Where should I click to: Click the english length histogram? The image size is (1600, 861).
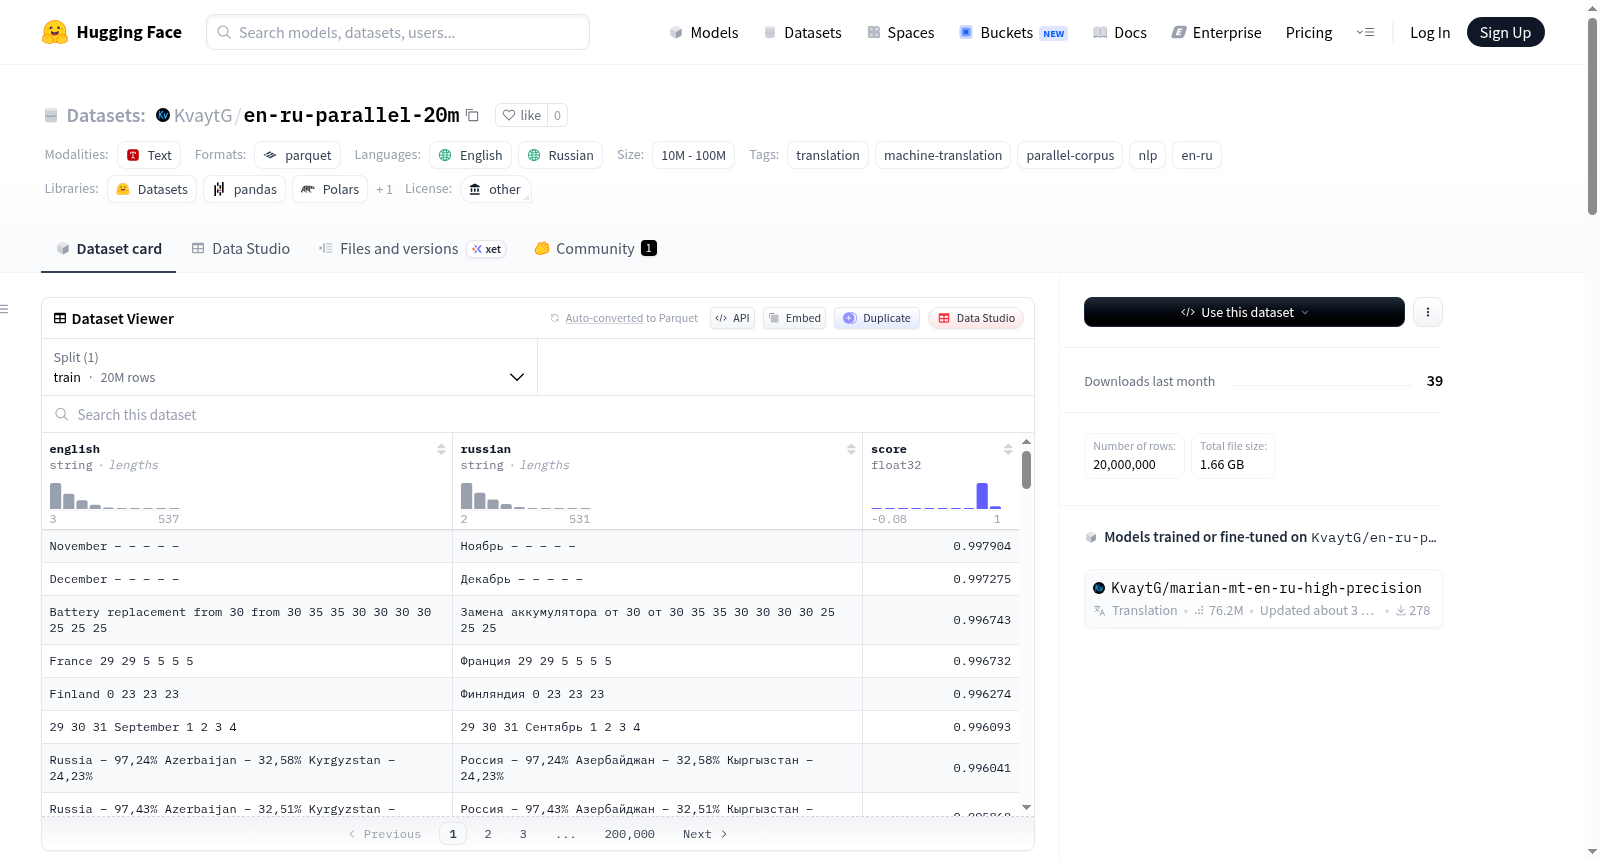tap(115, 496)
